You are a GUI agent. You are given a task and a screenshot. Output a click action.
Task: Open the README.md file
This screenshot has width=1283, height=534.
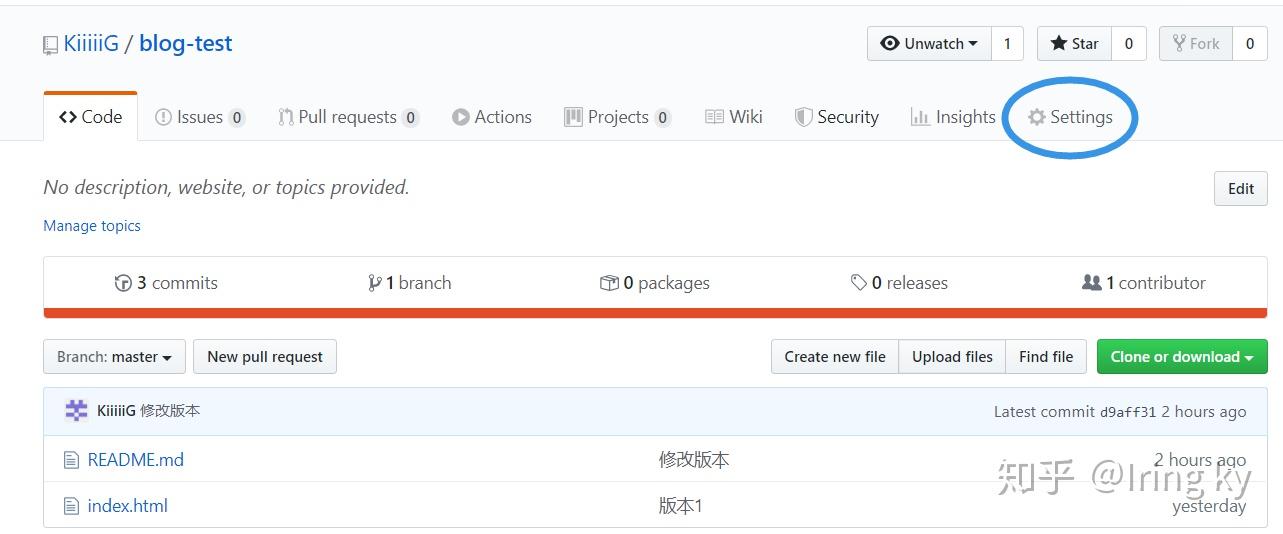tap(136, 460)
